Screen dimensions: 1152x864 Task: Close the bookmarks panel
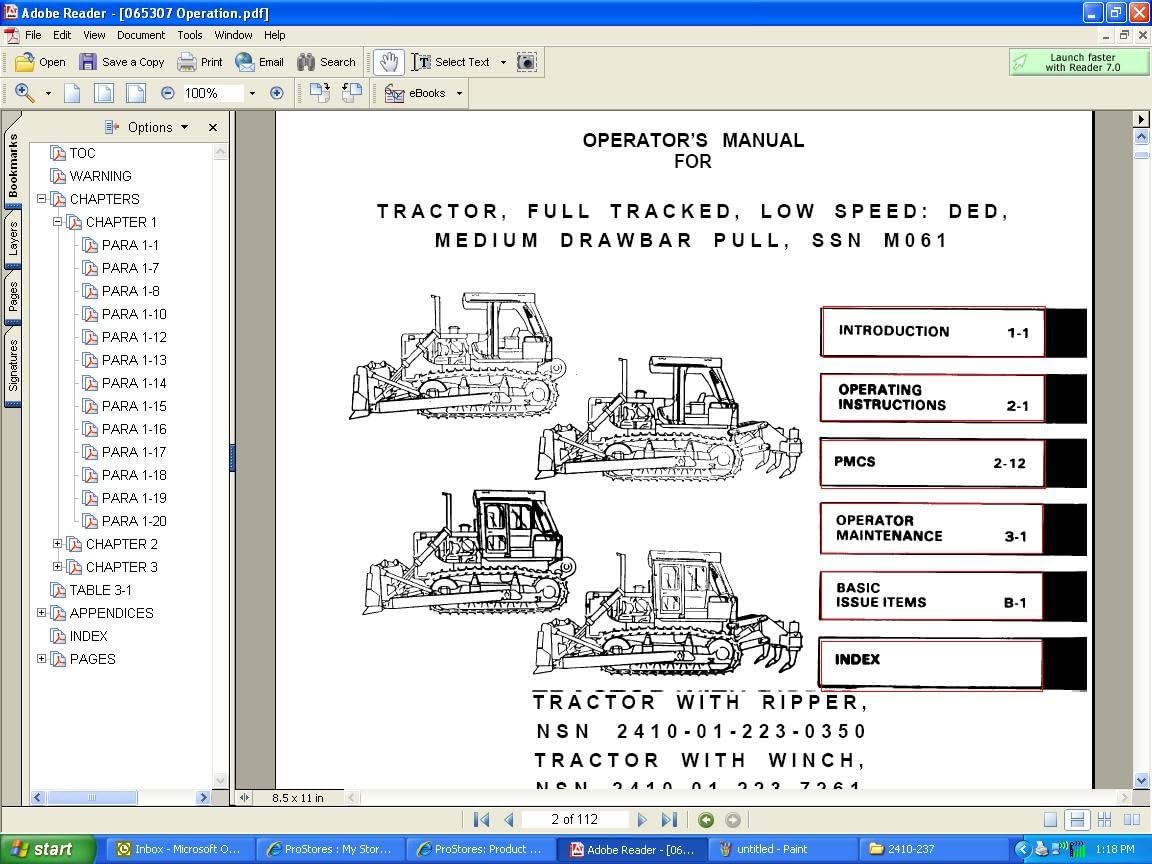tap(213, 127)
